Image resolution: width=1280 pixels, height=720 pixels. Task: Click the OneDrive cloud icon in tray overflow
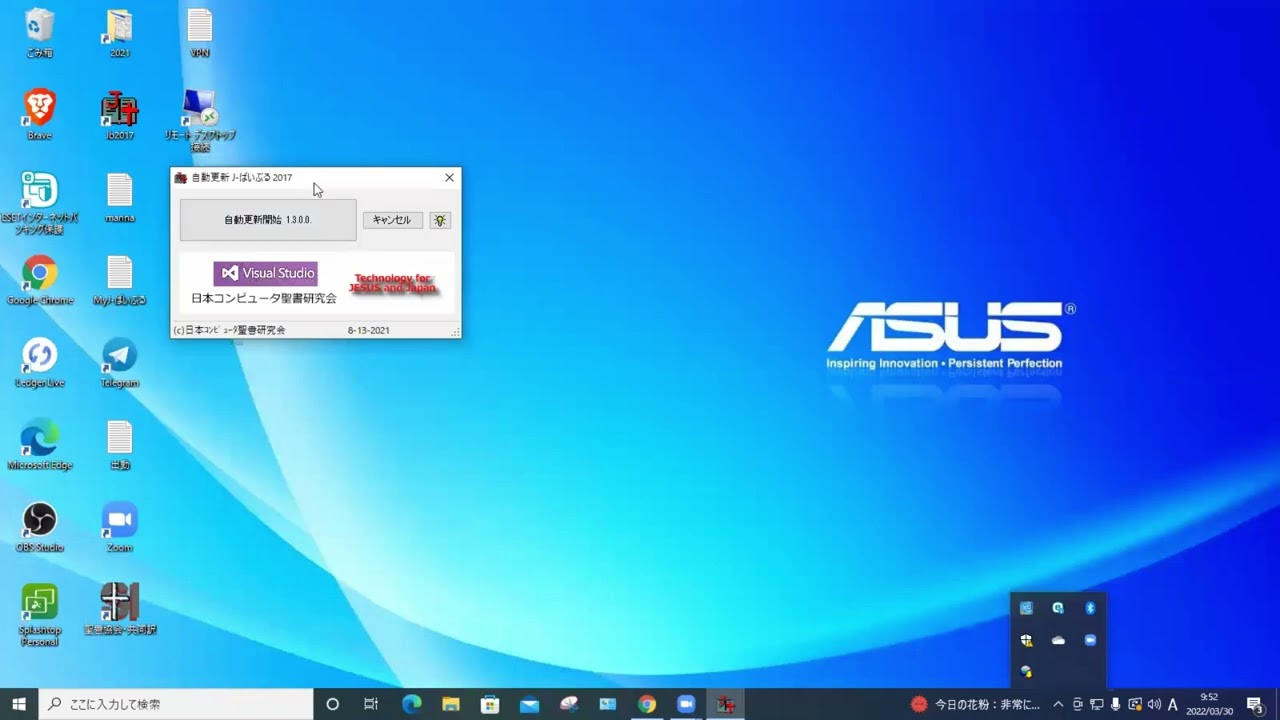tap(1058, 640)
